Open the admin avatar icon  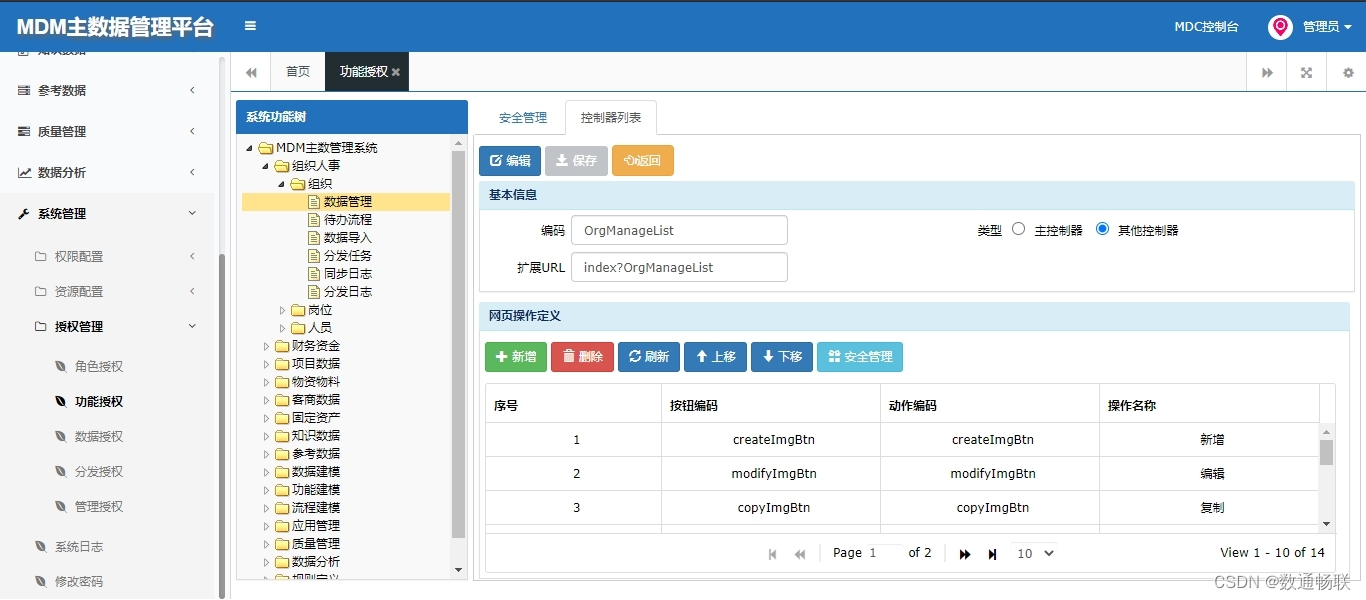tap(1280, 27)
